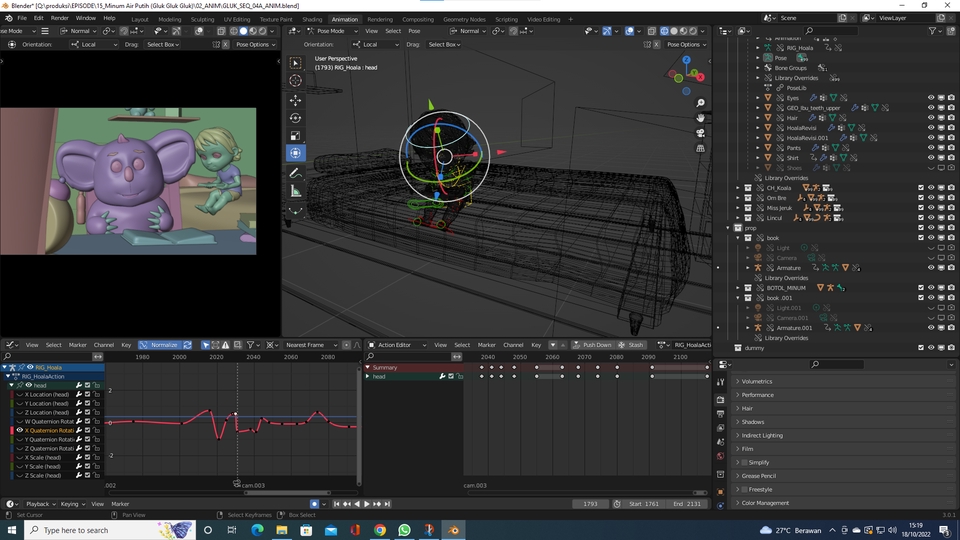The height and width of the screenshot is (540, 960).
Task: Open the Local orientation dropdown in the right viewport
Action: 376,44
